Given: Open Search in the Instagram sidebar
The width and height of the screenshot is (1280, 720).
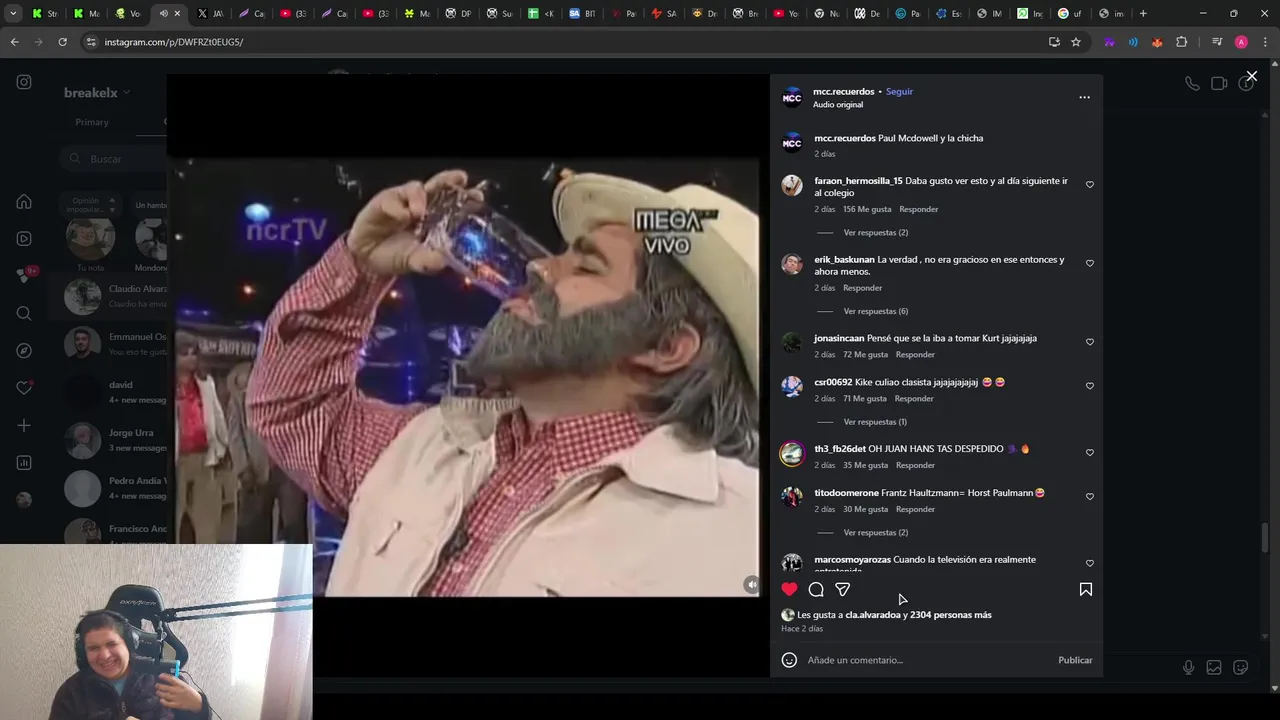Looking at the screenshot, I should pos(24,313).
